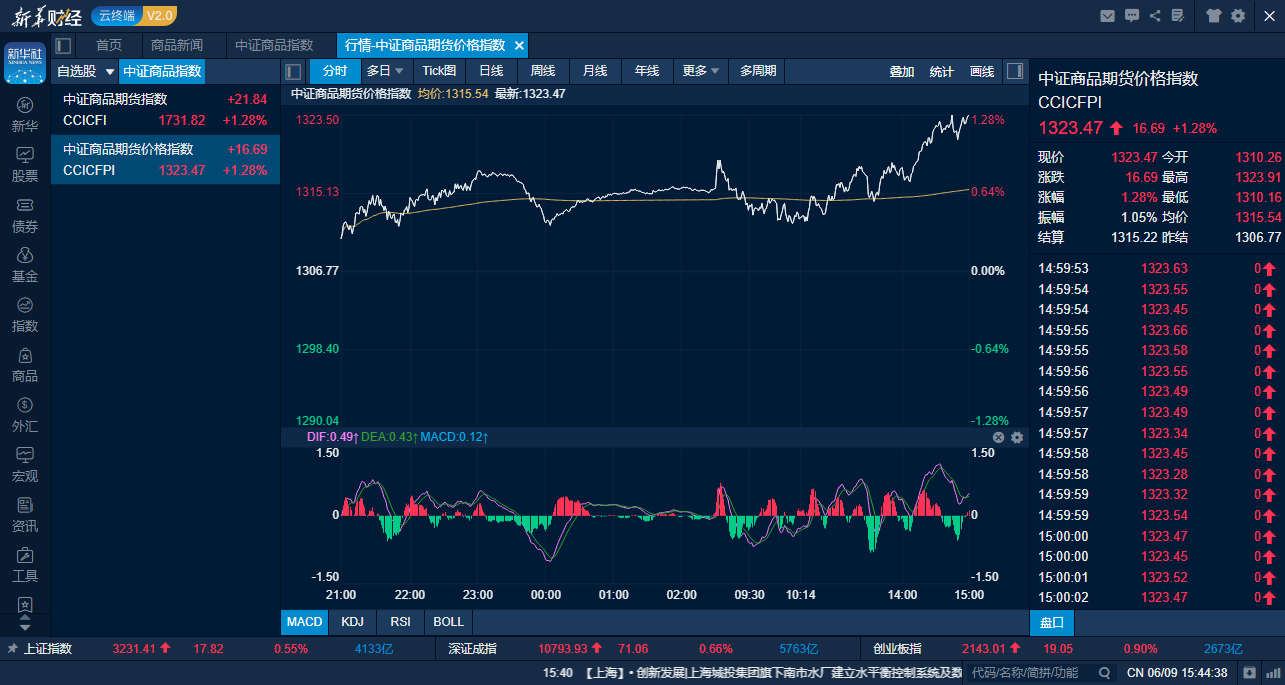1285x685 pixels.
Task: Expand the 多日 dropdown
Action: click(x=385, y=71)
